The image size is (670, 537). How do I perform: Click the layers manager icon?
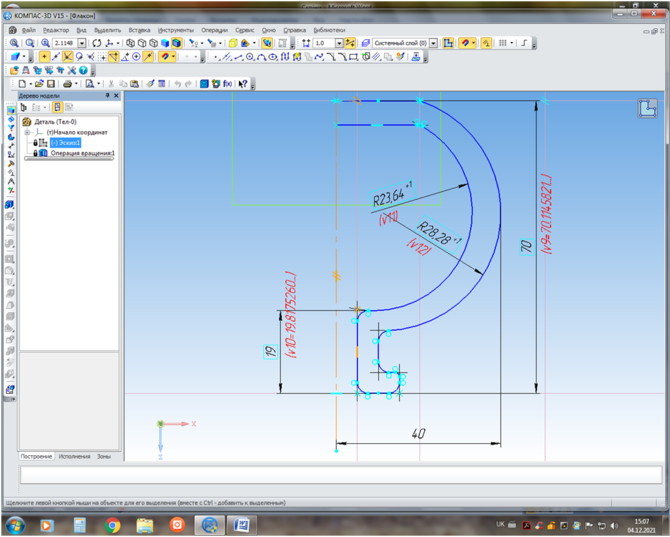[366, 43]
